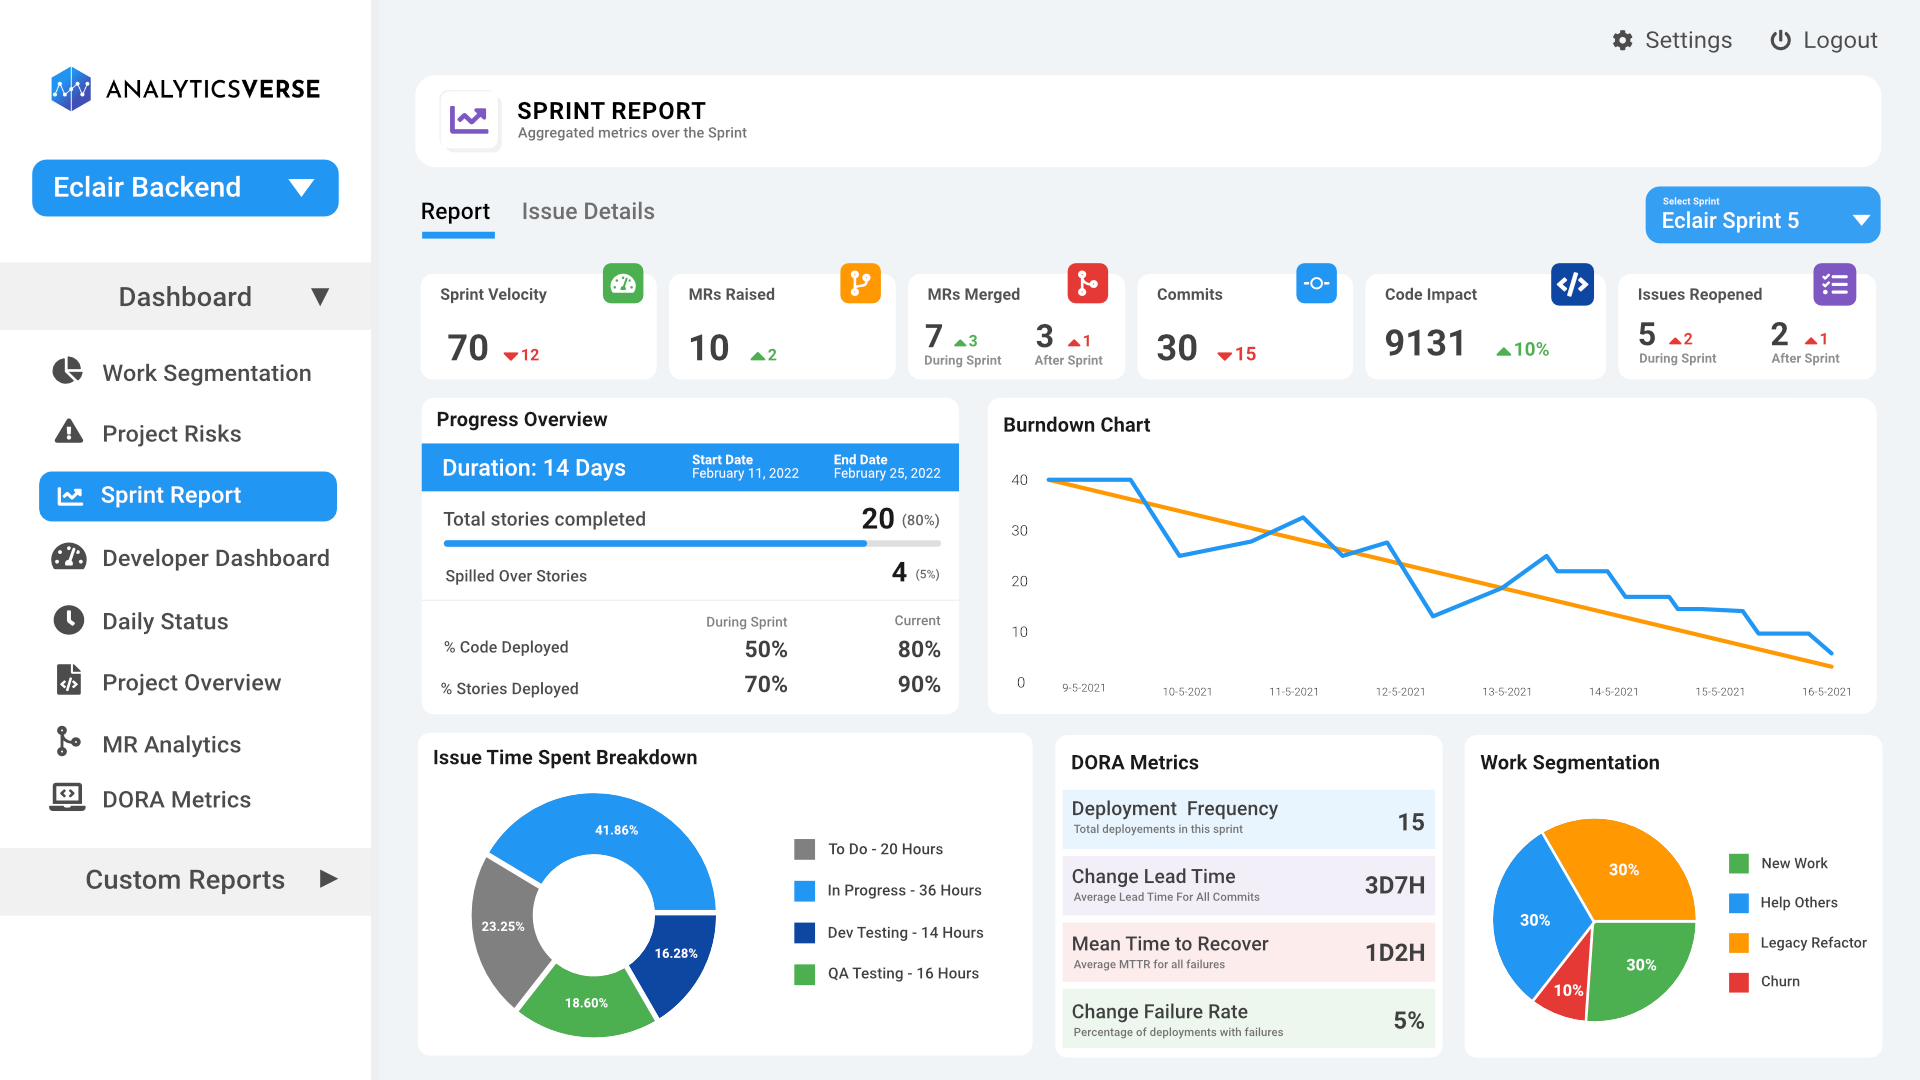Click the Code Impact brackets icon

click(x=1572, y=285)
